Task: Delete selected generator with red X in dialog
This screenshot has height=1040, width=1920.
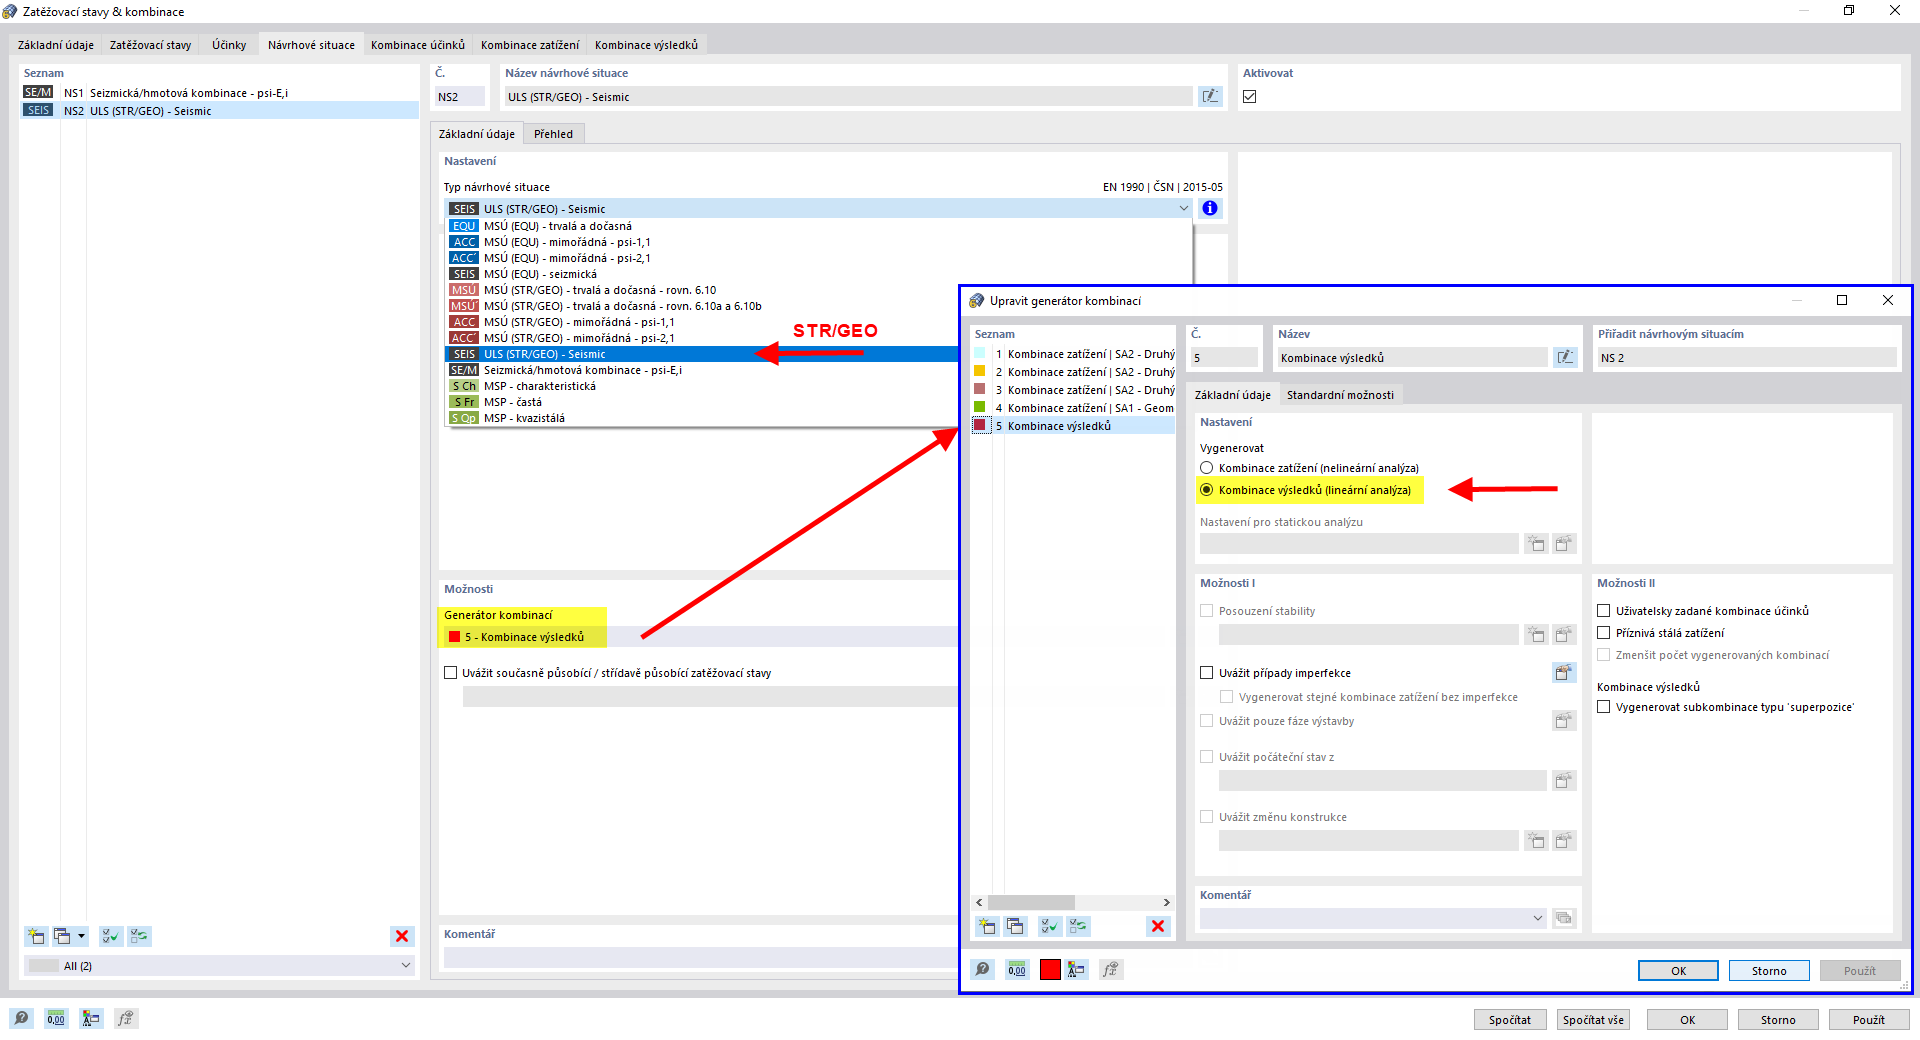Action: [1158, 926]
